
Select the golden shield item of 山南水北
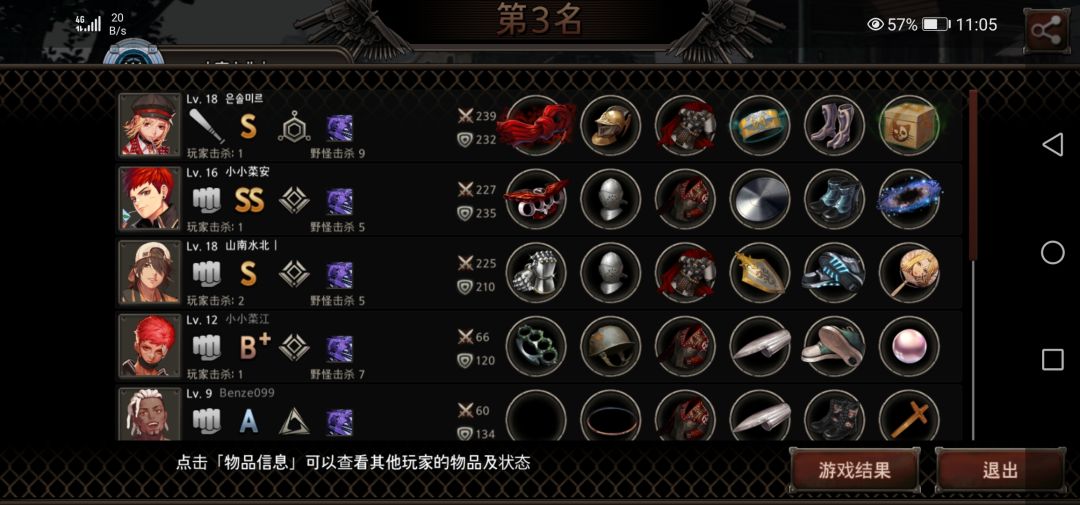[760, 272]
